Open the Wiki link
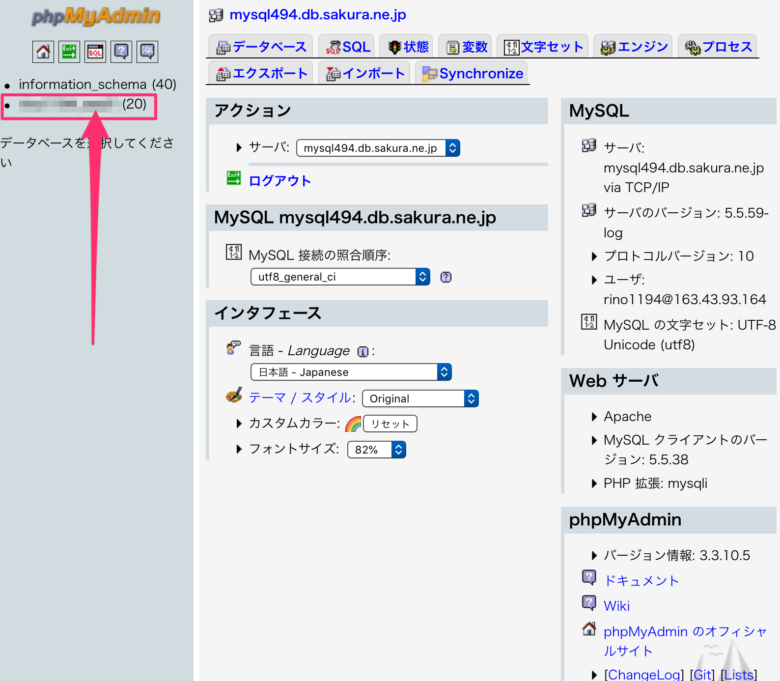780x681 pixels. 617,606
